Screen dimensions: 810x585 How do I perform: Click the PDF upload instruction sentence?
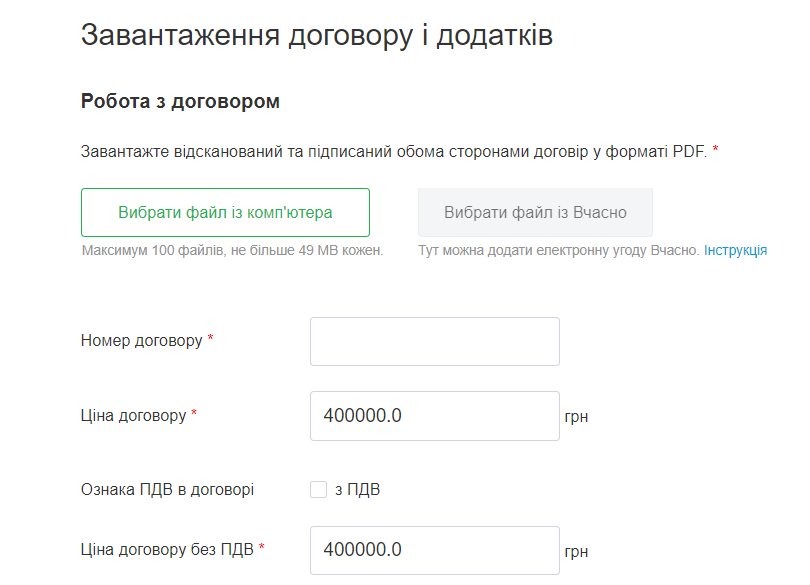(394, 152)
